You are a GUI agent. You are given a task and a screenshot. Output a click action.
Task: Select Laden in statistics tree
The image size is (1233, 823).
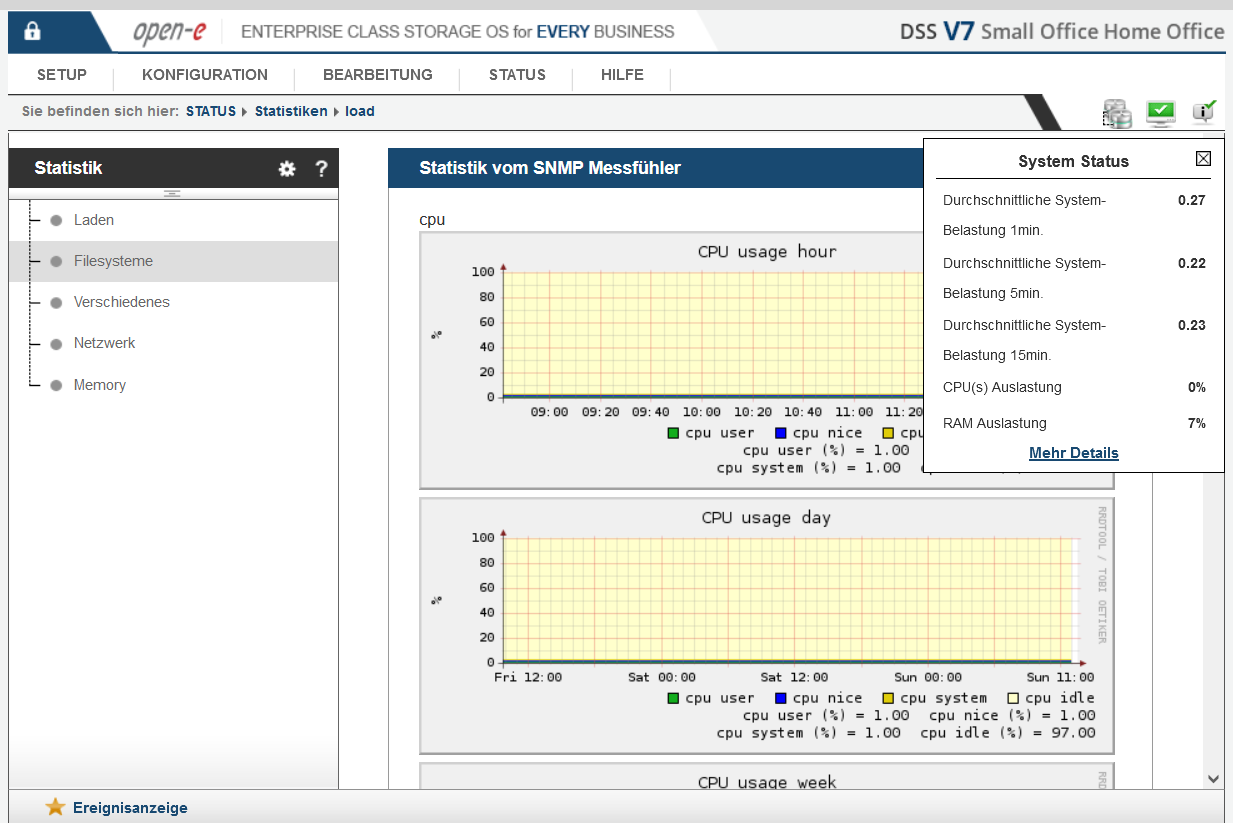click(94, 220)
